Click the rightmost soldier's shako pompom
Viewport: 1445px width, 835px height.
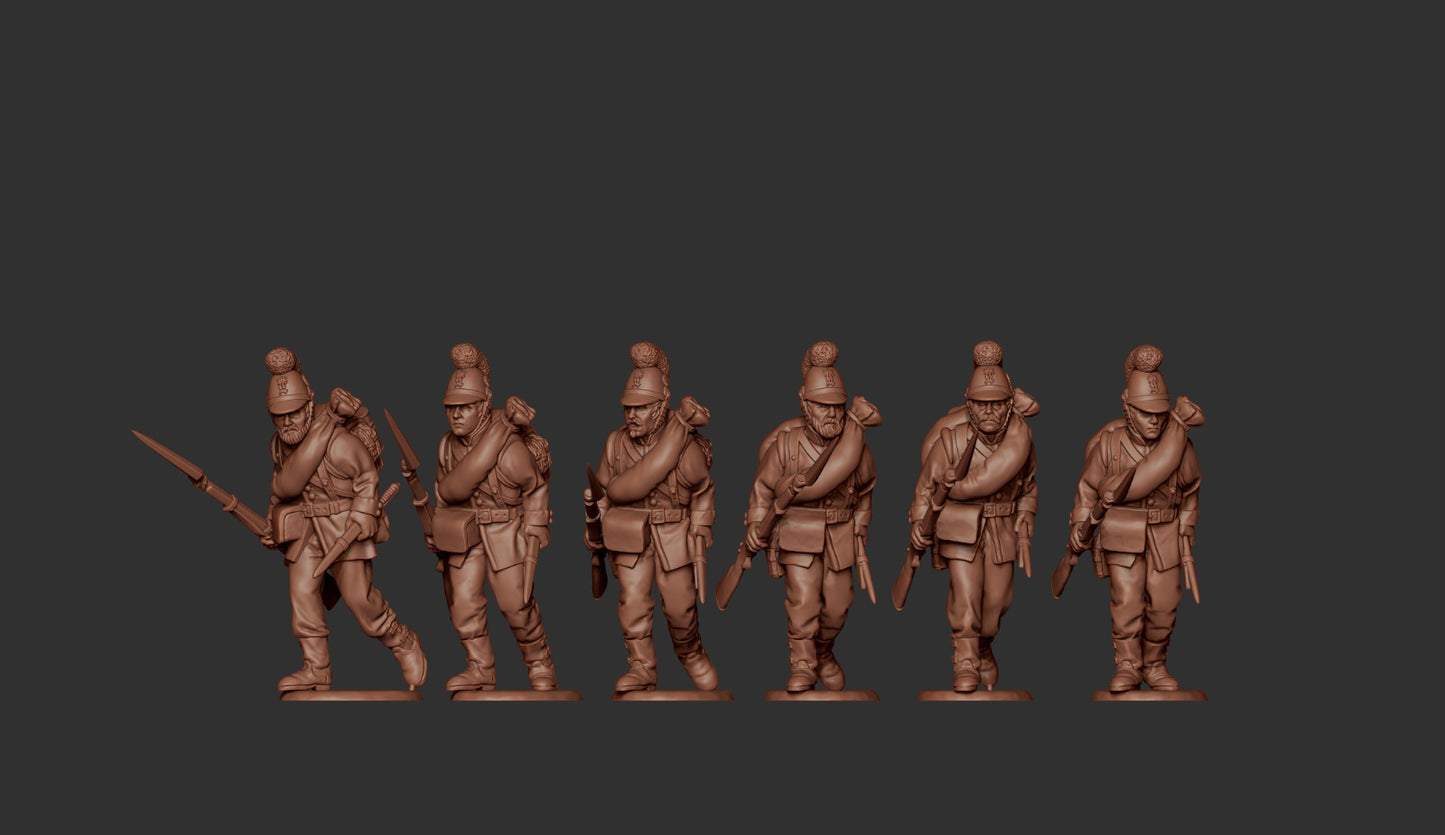pos(1144,358)
